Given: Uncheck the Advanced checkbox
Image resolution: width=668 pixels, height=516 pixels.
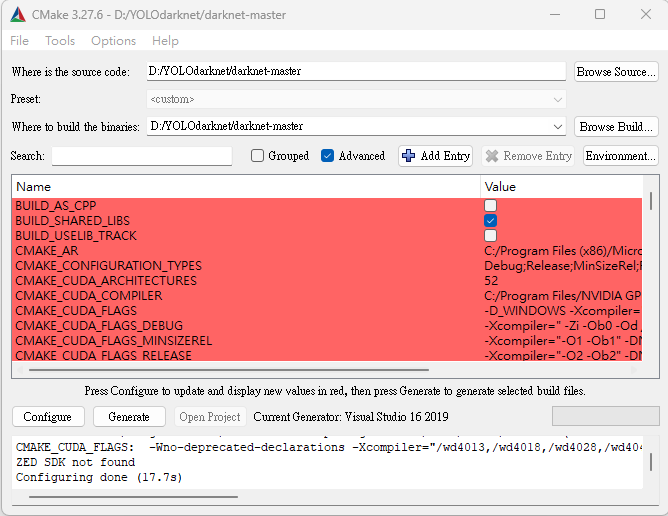Looking at the screenshot, I should [x=327, y=156].
